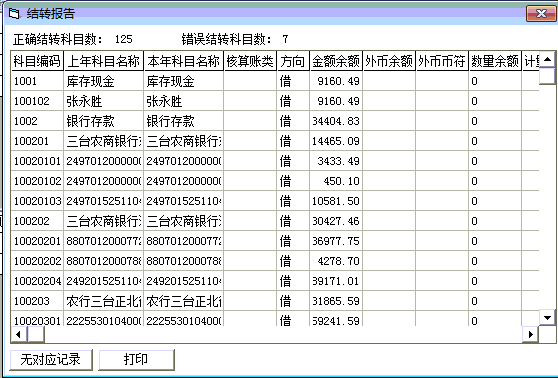Click 张永胜 in 本年科目名称 column

tap(184, 101)
